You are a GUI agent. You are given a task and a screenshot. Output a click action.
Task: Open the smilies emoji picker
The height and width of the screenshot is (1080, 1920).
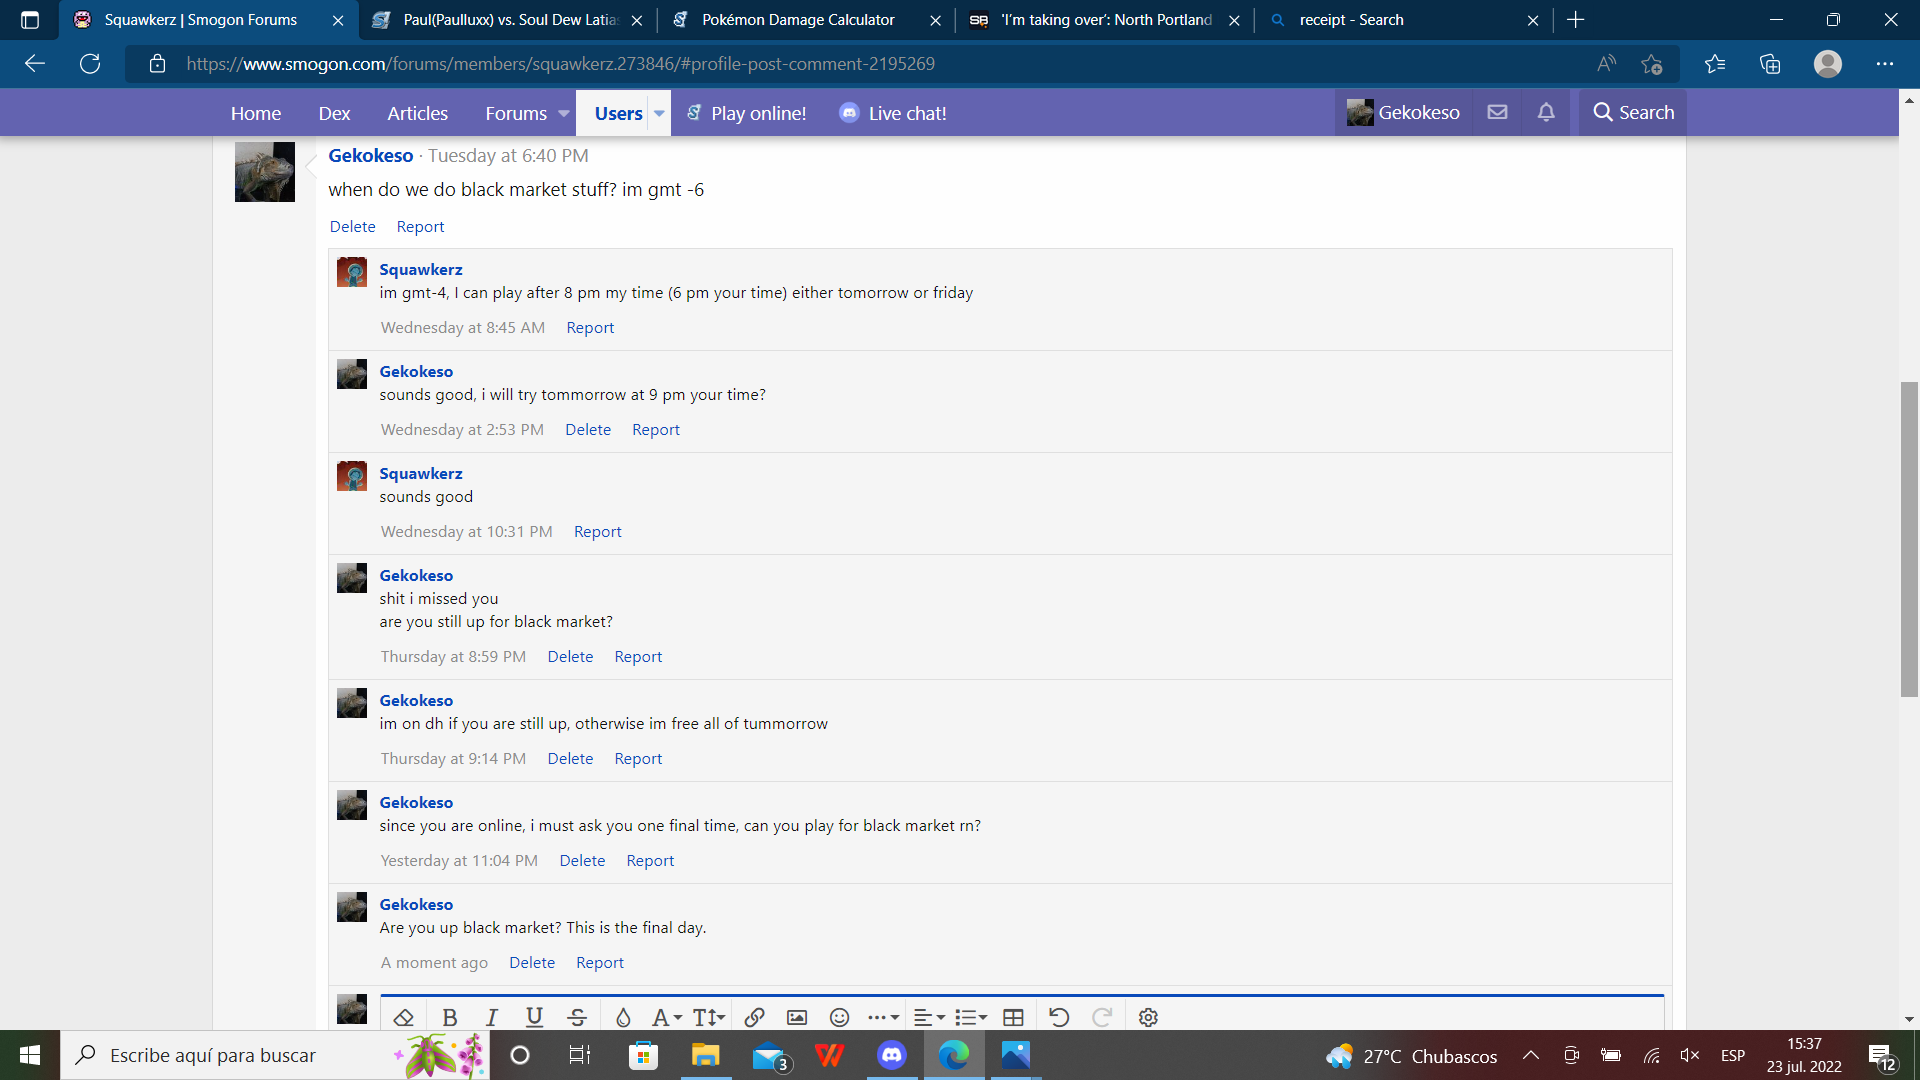pos(840,1017)
